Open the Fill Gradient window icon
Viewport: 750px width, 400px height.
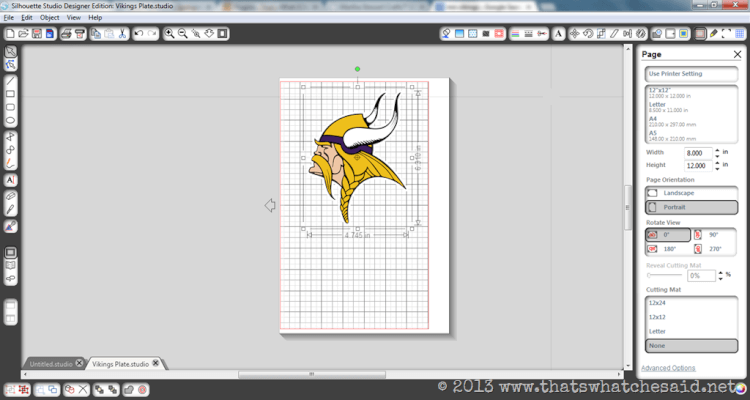pyautogui.click(x=459, y=33)
